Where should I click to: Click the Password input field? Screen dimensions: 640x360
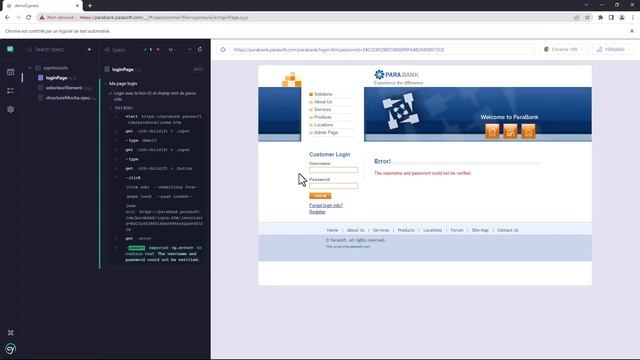333,186
